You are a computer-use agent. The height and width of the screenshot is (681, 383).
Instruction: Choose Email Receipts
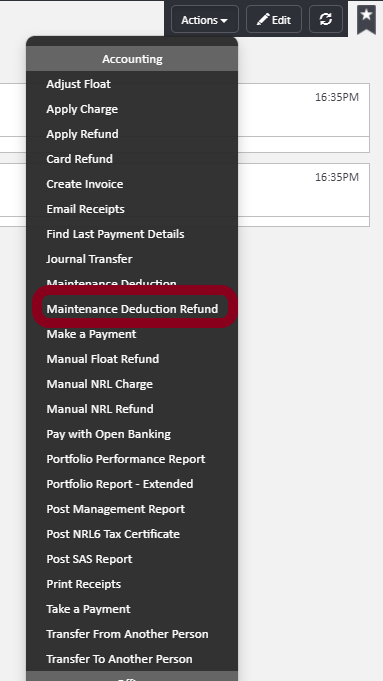pyautogui.click(x=86, y=209)
